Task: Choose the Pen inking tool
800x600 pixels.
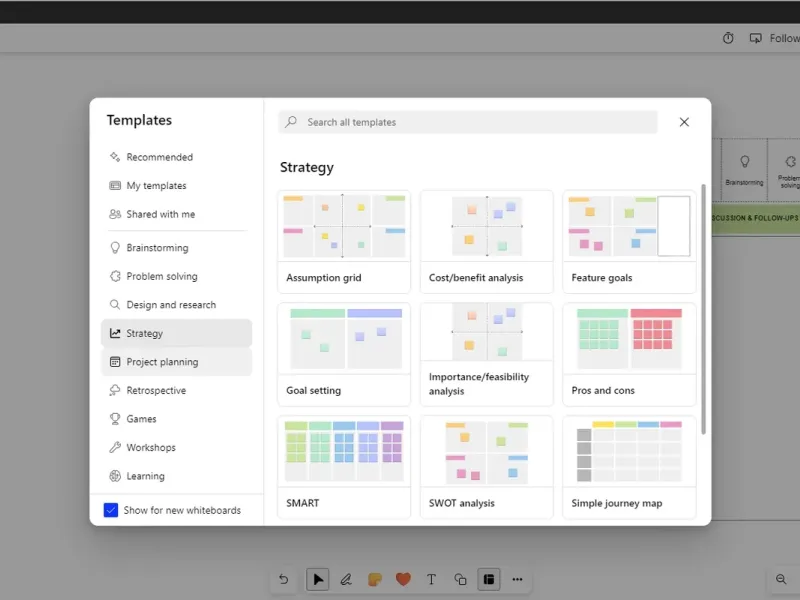Action: (346, 579)
